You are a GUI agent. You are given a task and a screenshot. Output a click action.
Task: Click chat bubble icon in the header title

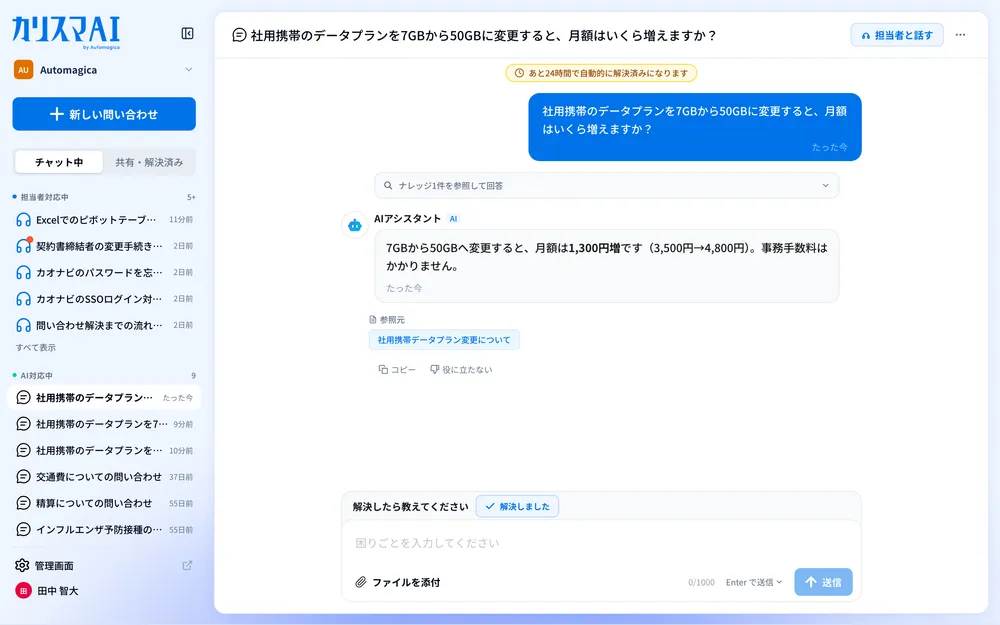(239, 35)
